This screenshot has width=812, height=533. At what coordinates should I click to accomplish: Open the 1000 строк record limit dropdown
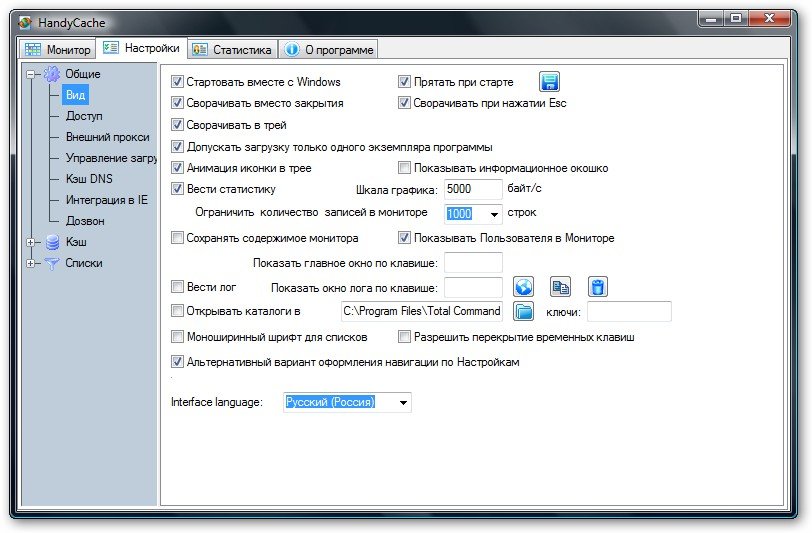click(x=494, y=214)
